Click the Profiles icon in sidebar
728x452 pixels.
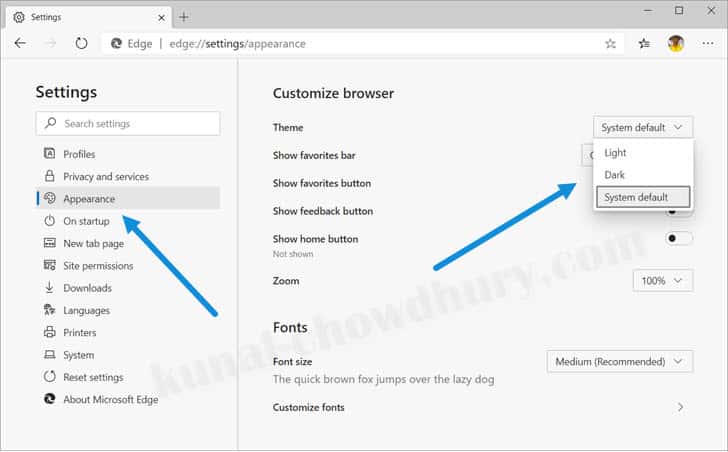(x=50, y=153)
